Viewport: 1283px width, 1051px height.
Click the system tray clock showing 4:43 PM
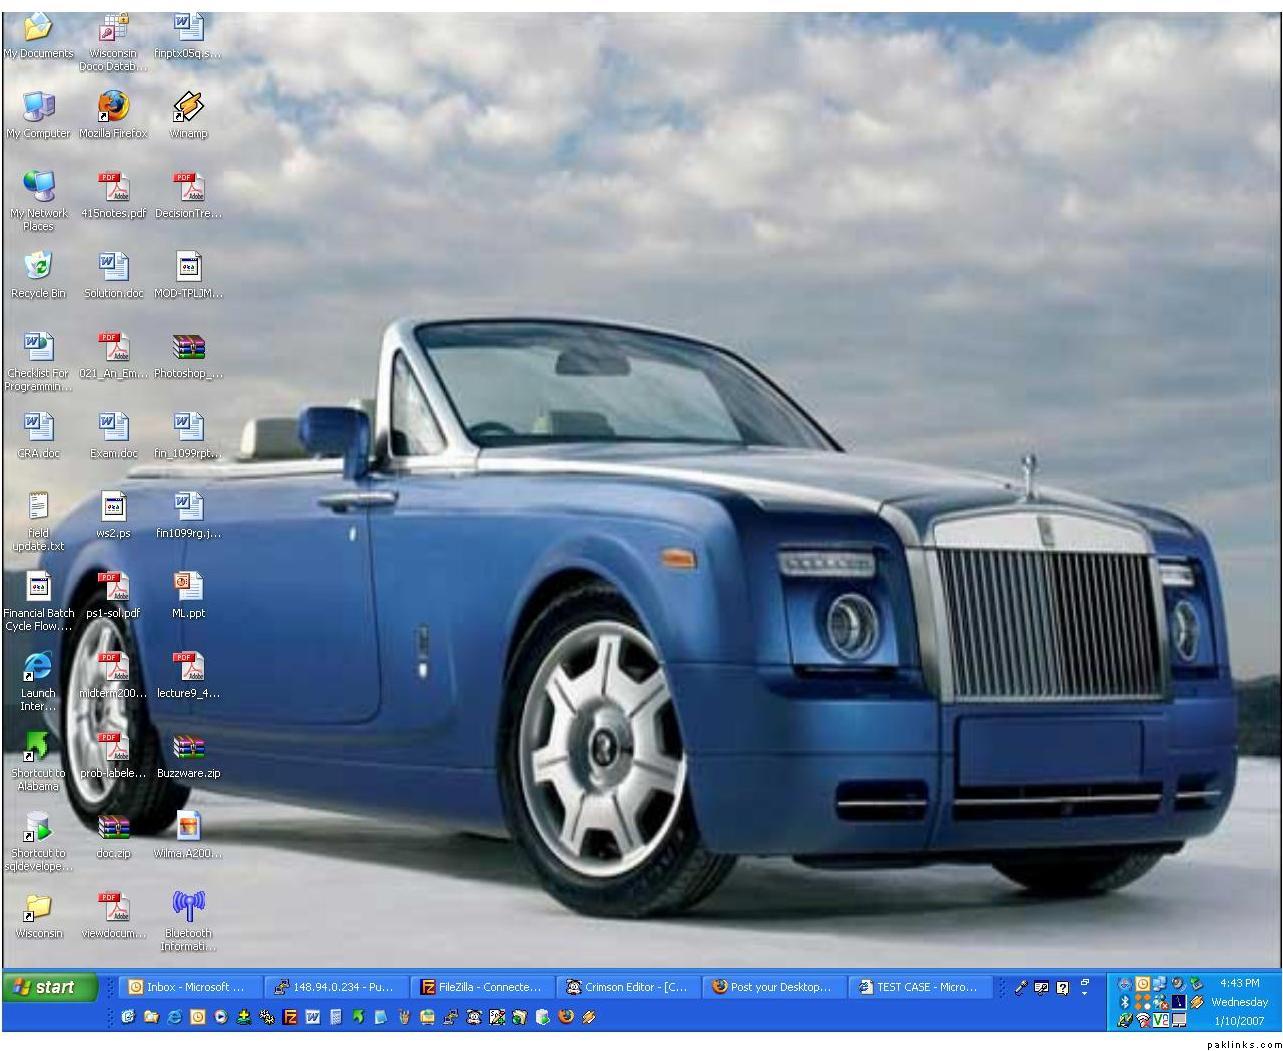pos(1239,983)
